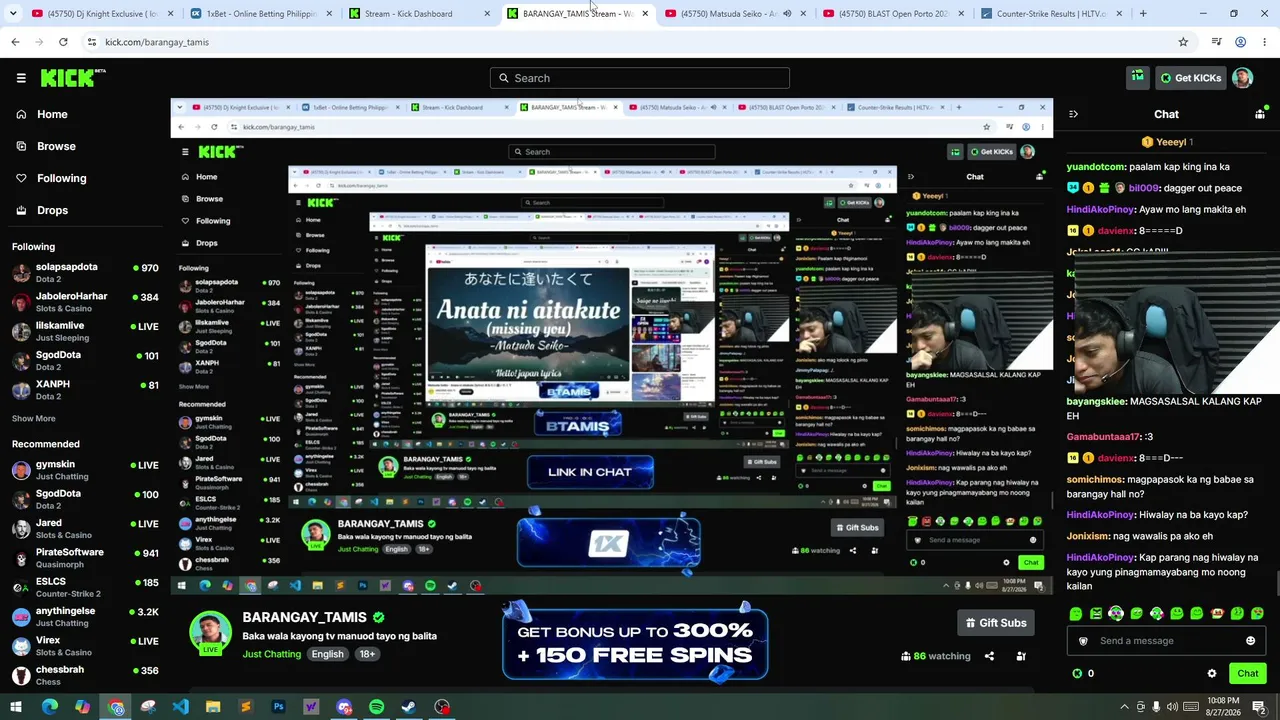Open OBS Studio from the taskbar
This screenshot has height=720, width=1280.
coord(442,707)
